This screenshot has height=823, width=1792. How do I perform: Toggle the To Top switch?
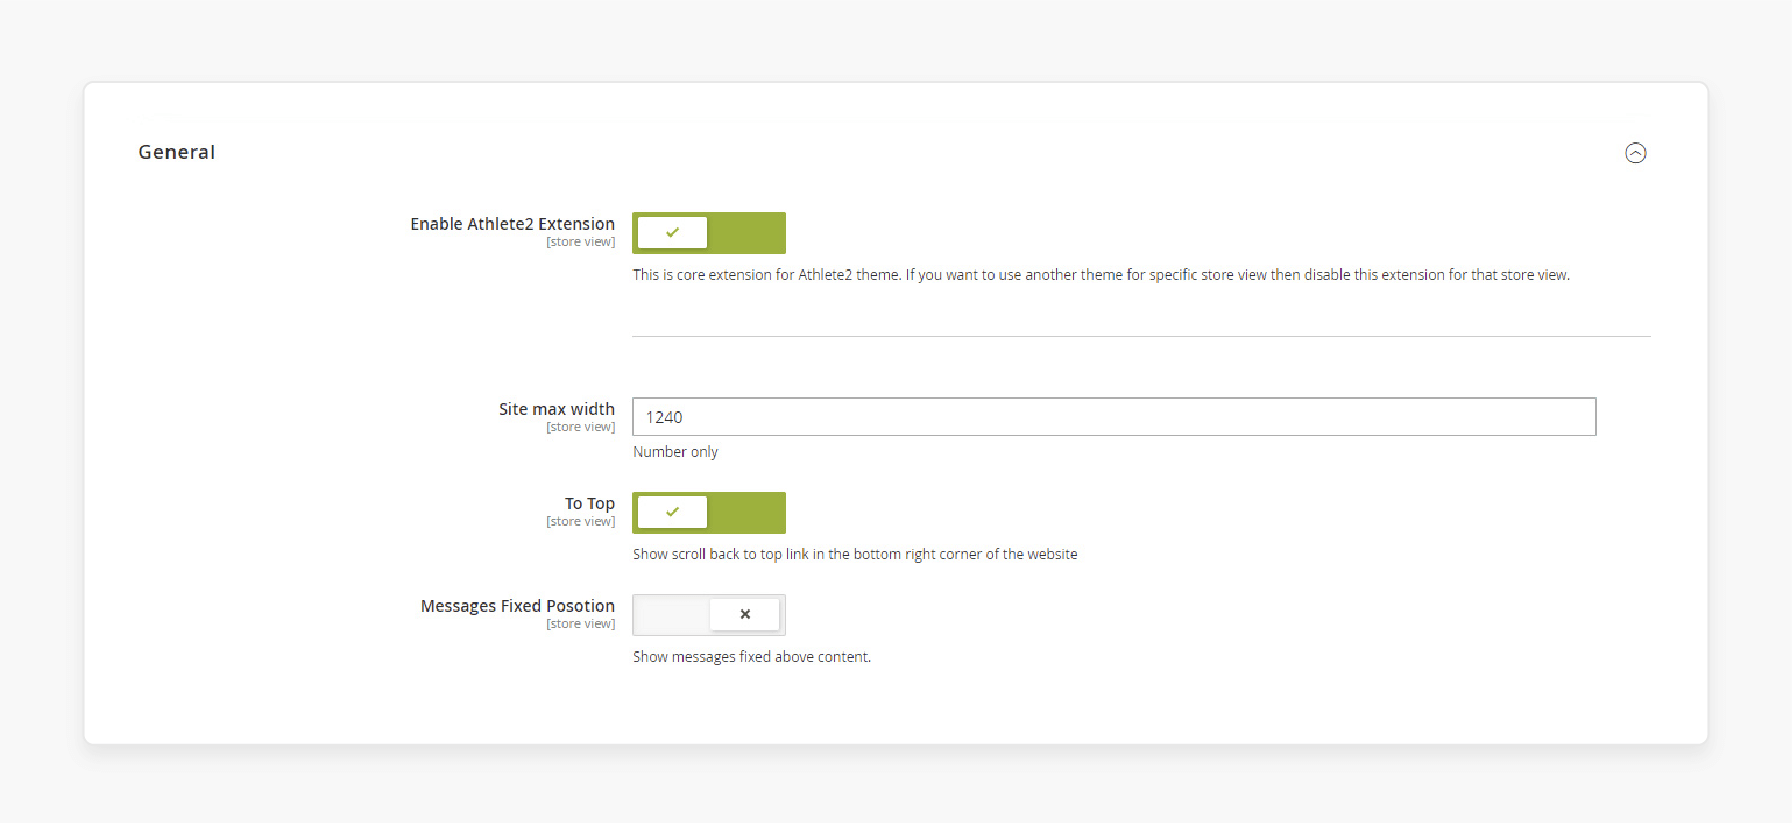[709, 513]
